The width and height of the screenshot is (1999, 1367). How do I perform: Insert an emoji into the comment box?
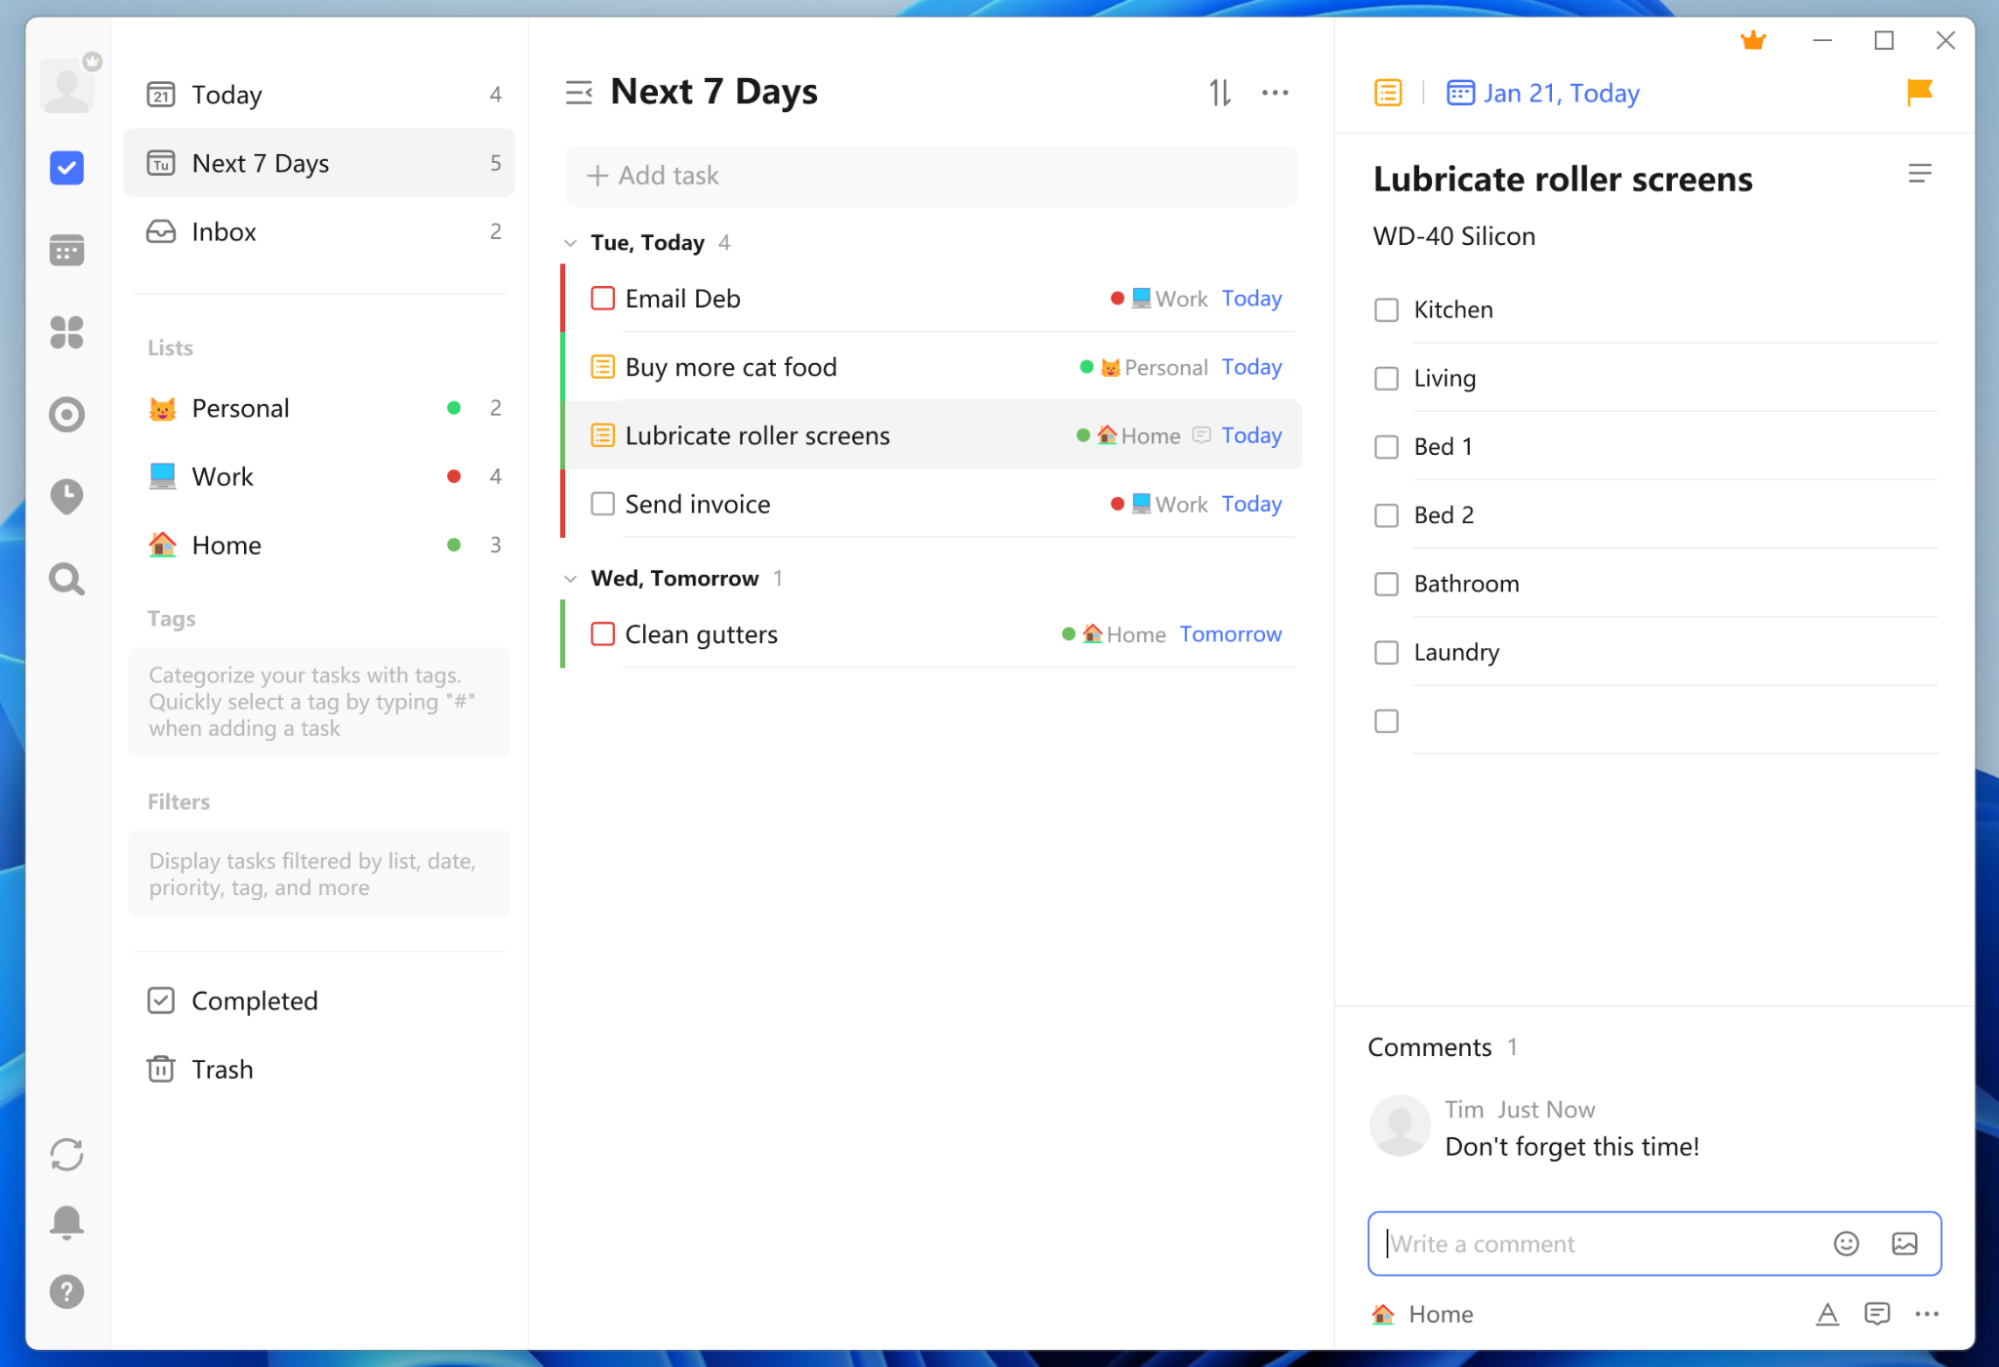[x=1847, y=1243]
